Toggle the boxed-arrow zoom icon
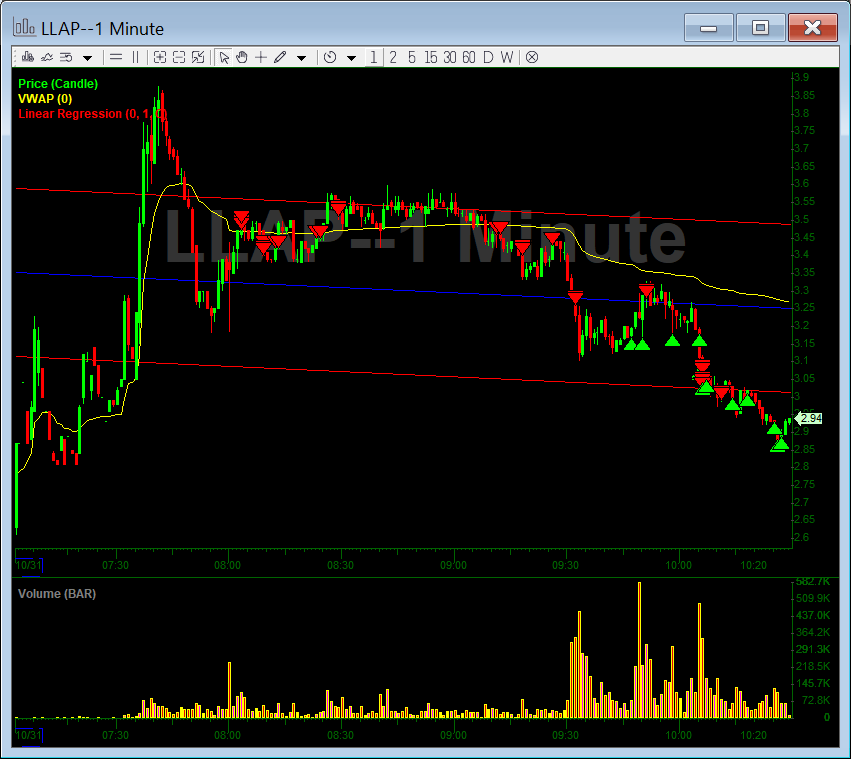Viewport: 851px width, 759px height. (196, 57)
